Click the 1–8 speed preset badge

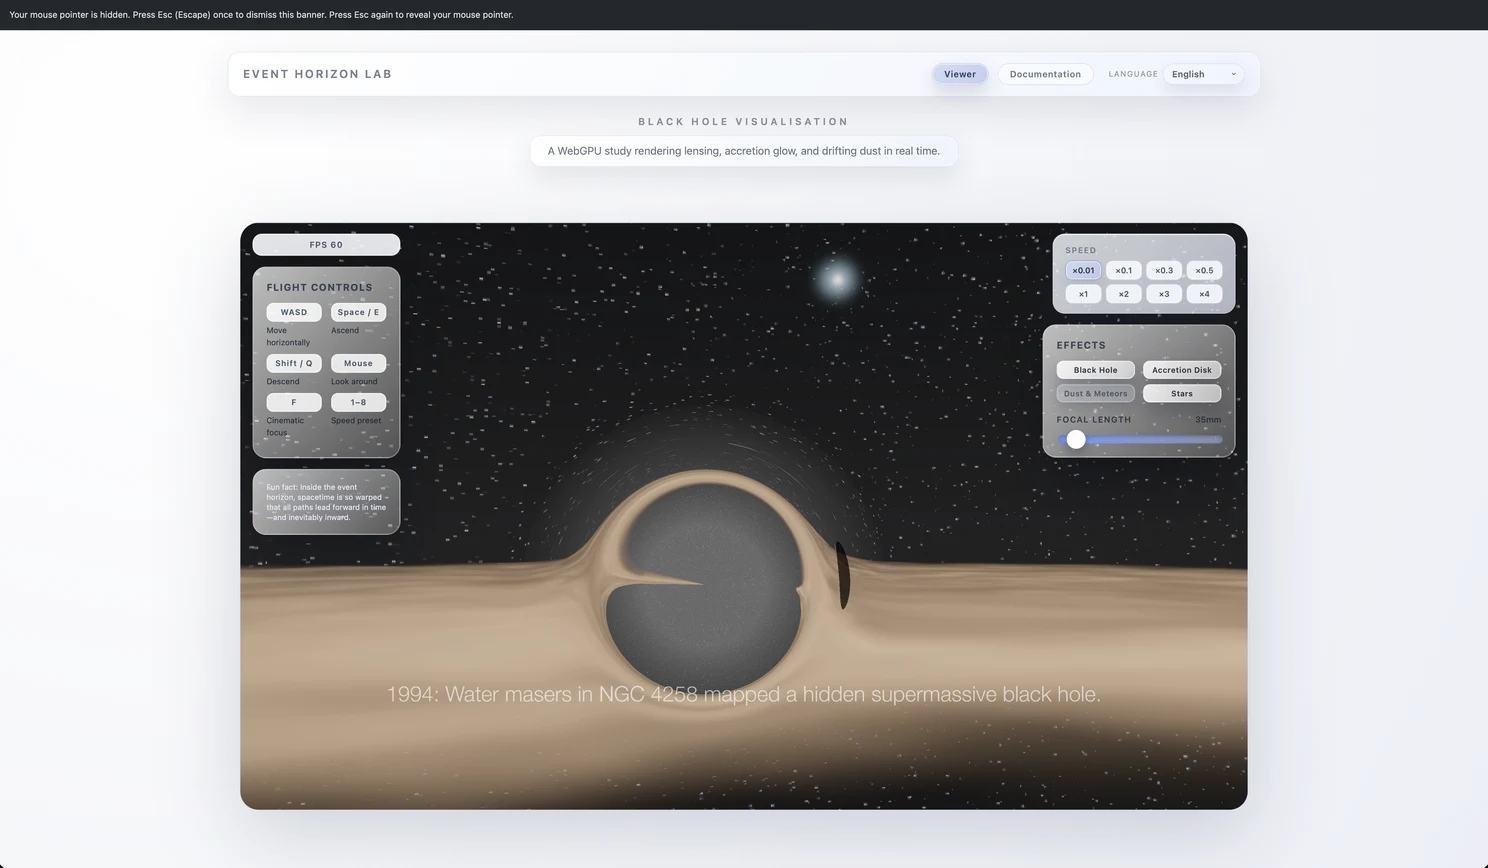(358, 402)
